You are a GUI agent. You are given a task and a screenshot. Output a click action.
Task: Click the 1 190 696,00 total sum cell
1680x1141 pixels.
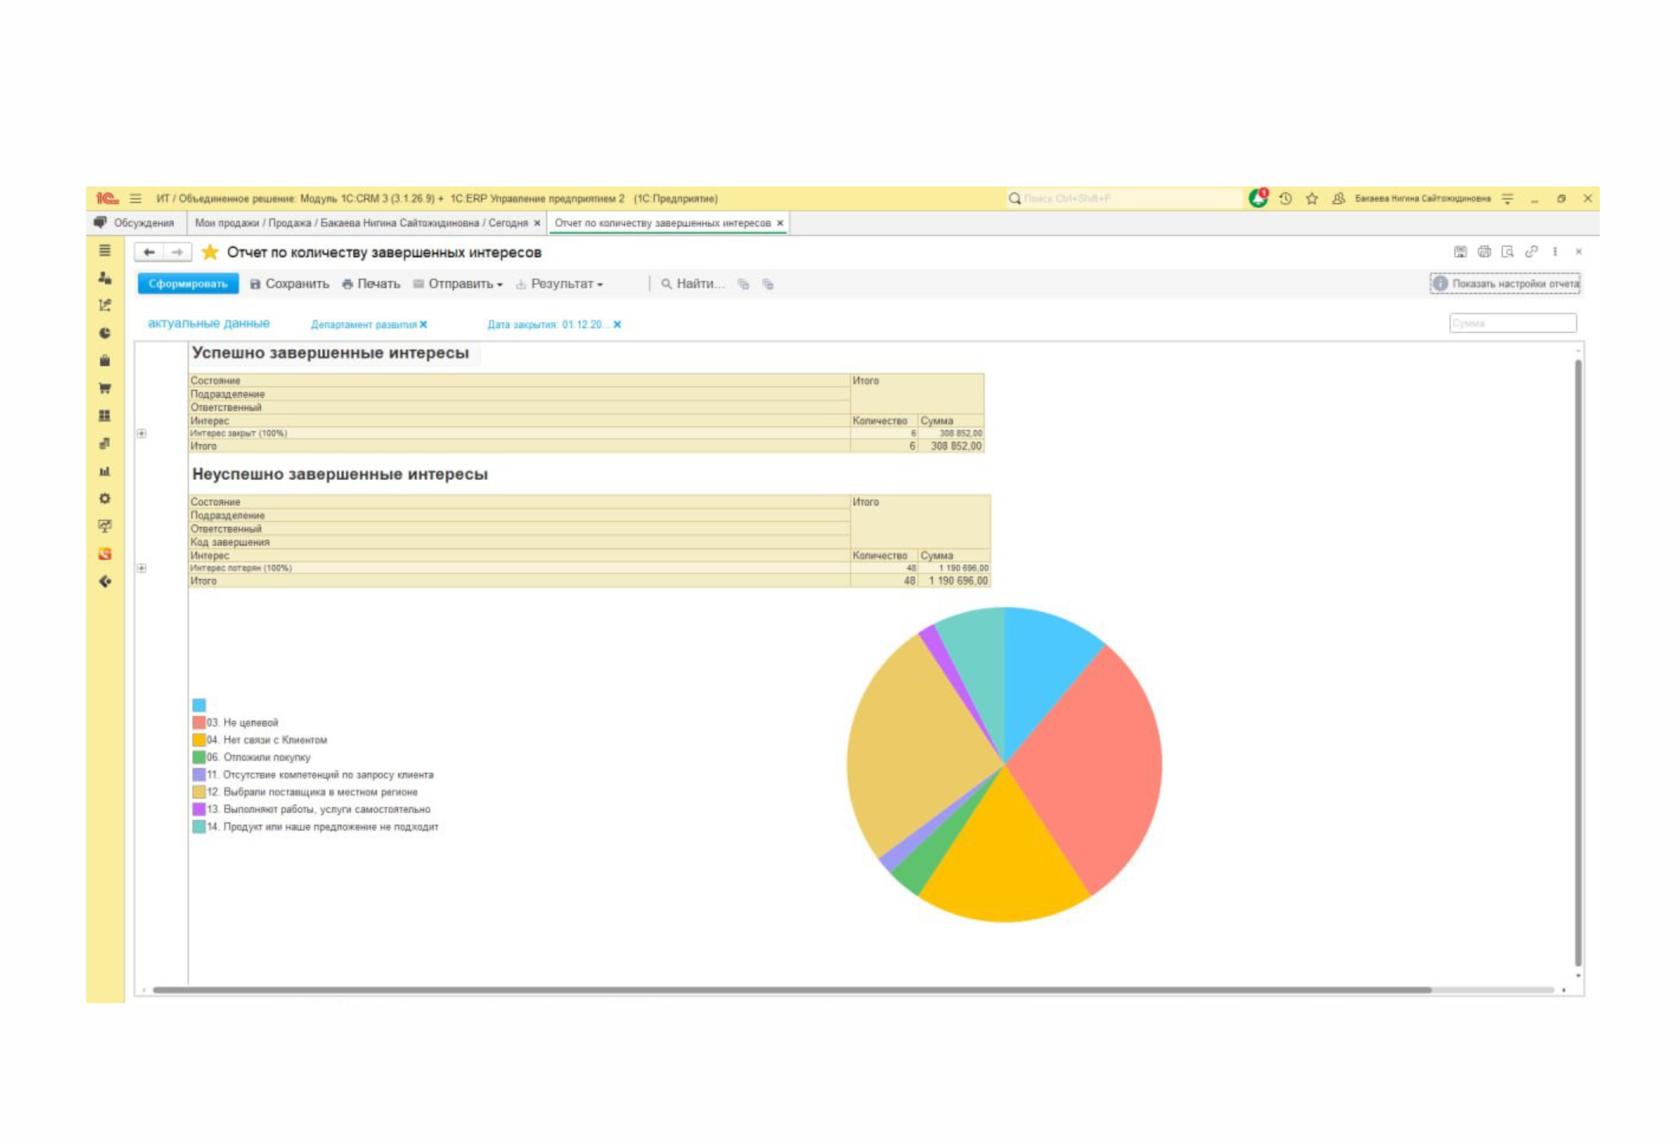[955, 581]
